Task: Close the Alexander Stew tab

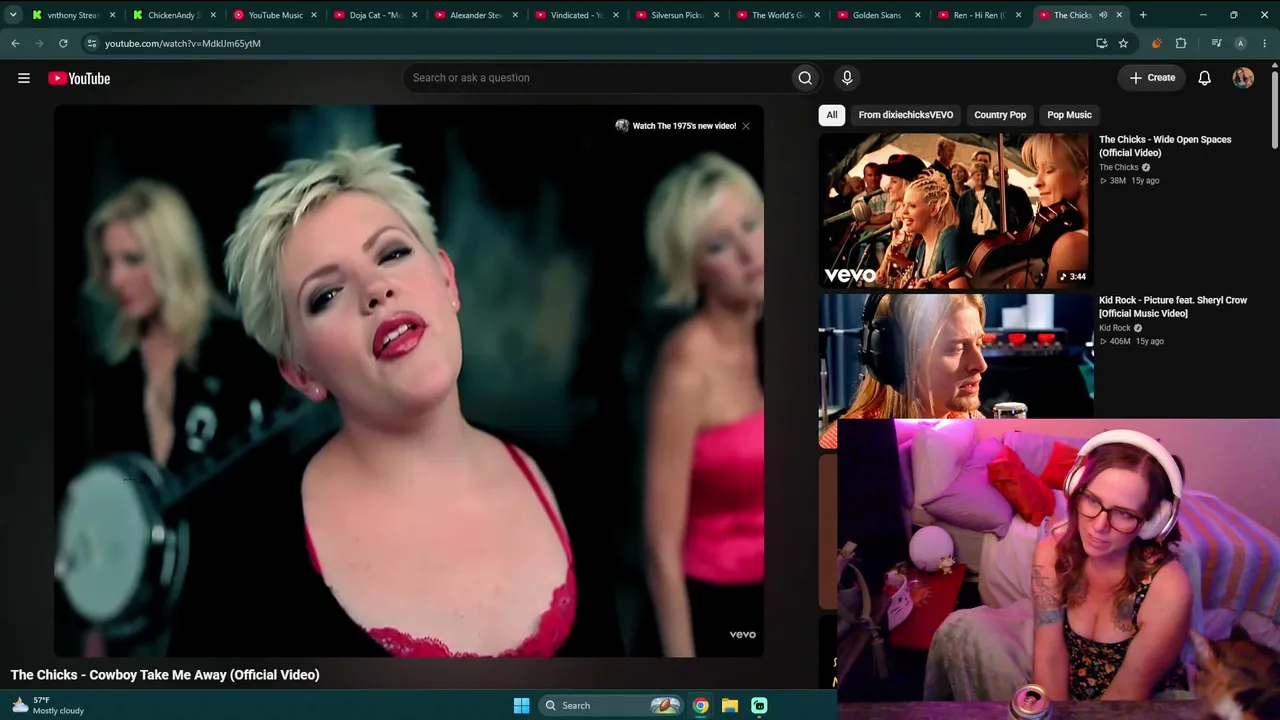Action: 515,15
